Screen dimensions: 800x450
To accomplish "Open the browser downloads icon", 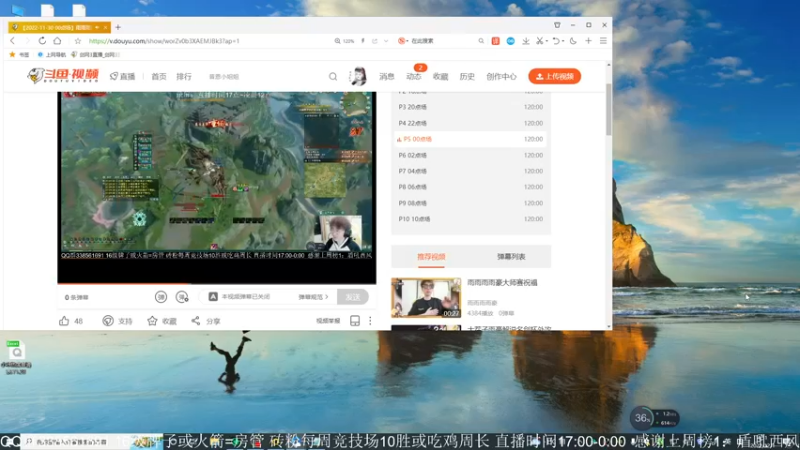I will pyautogui.click(x=526, y=41).
